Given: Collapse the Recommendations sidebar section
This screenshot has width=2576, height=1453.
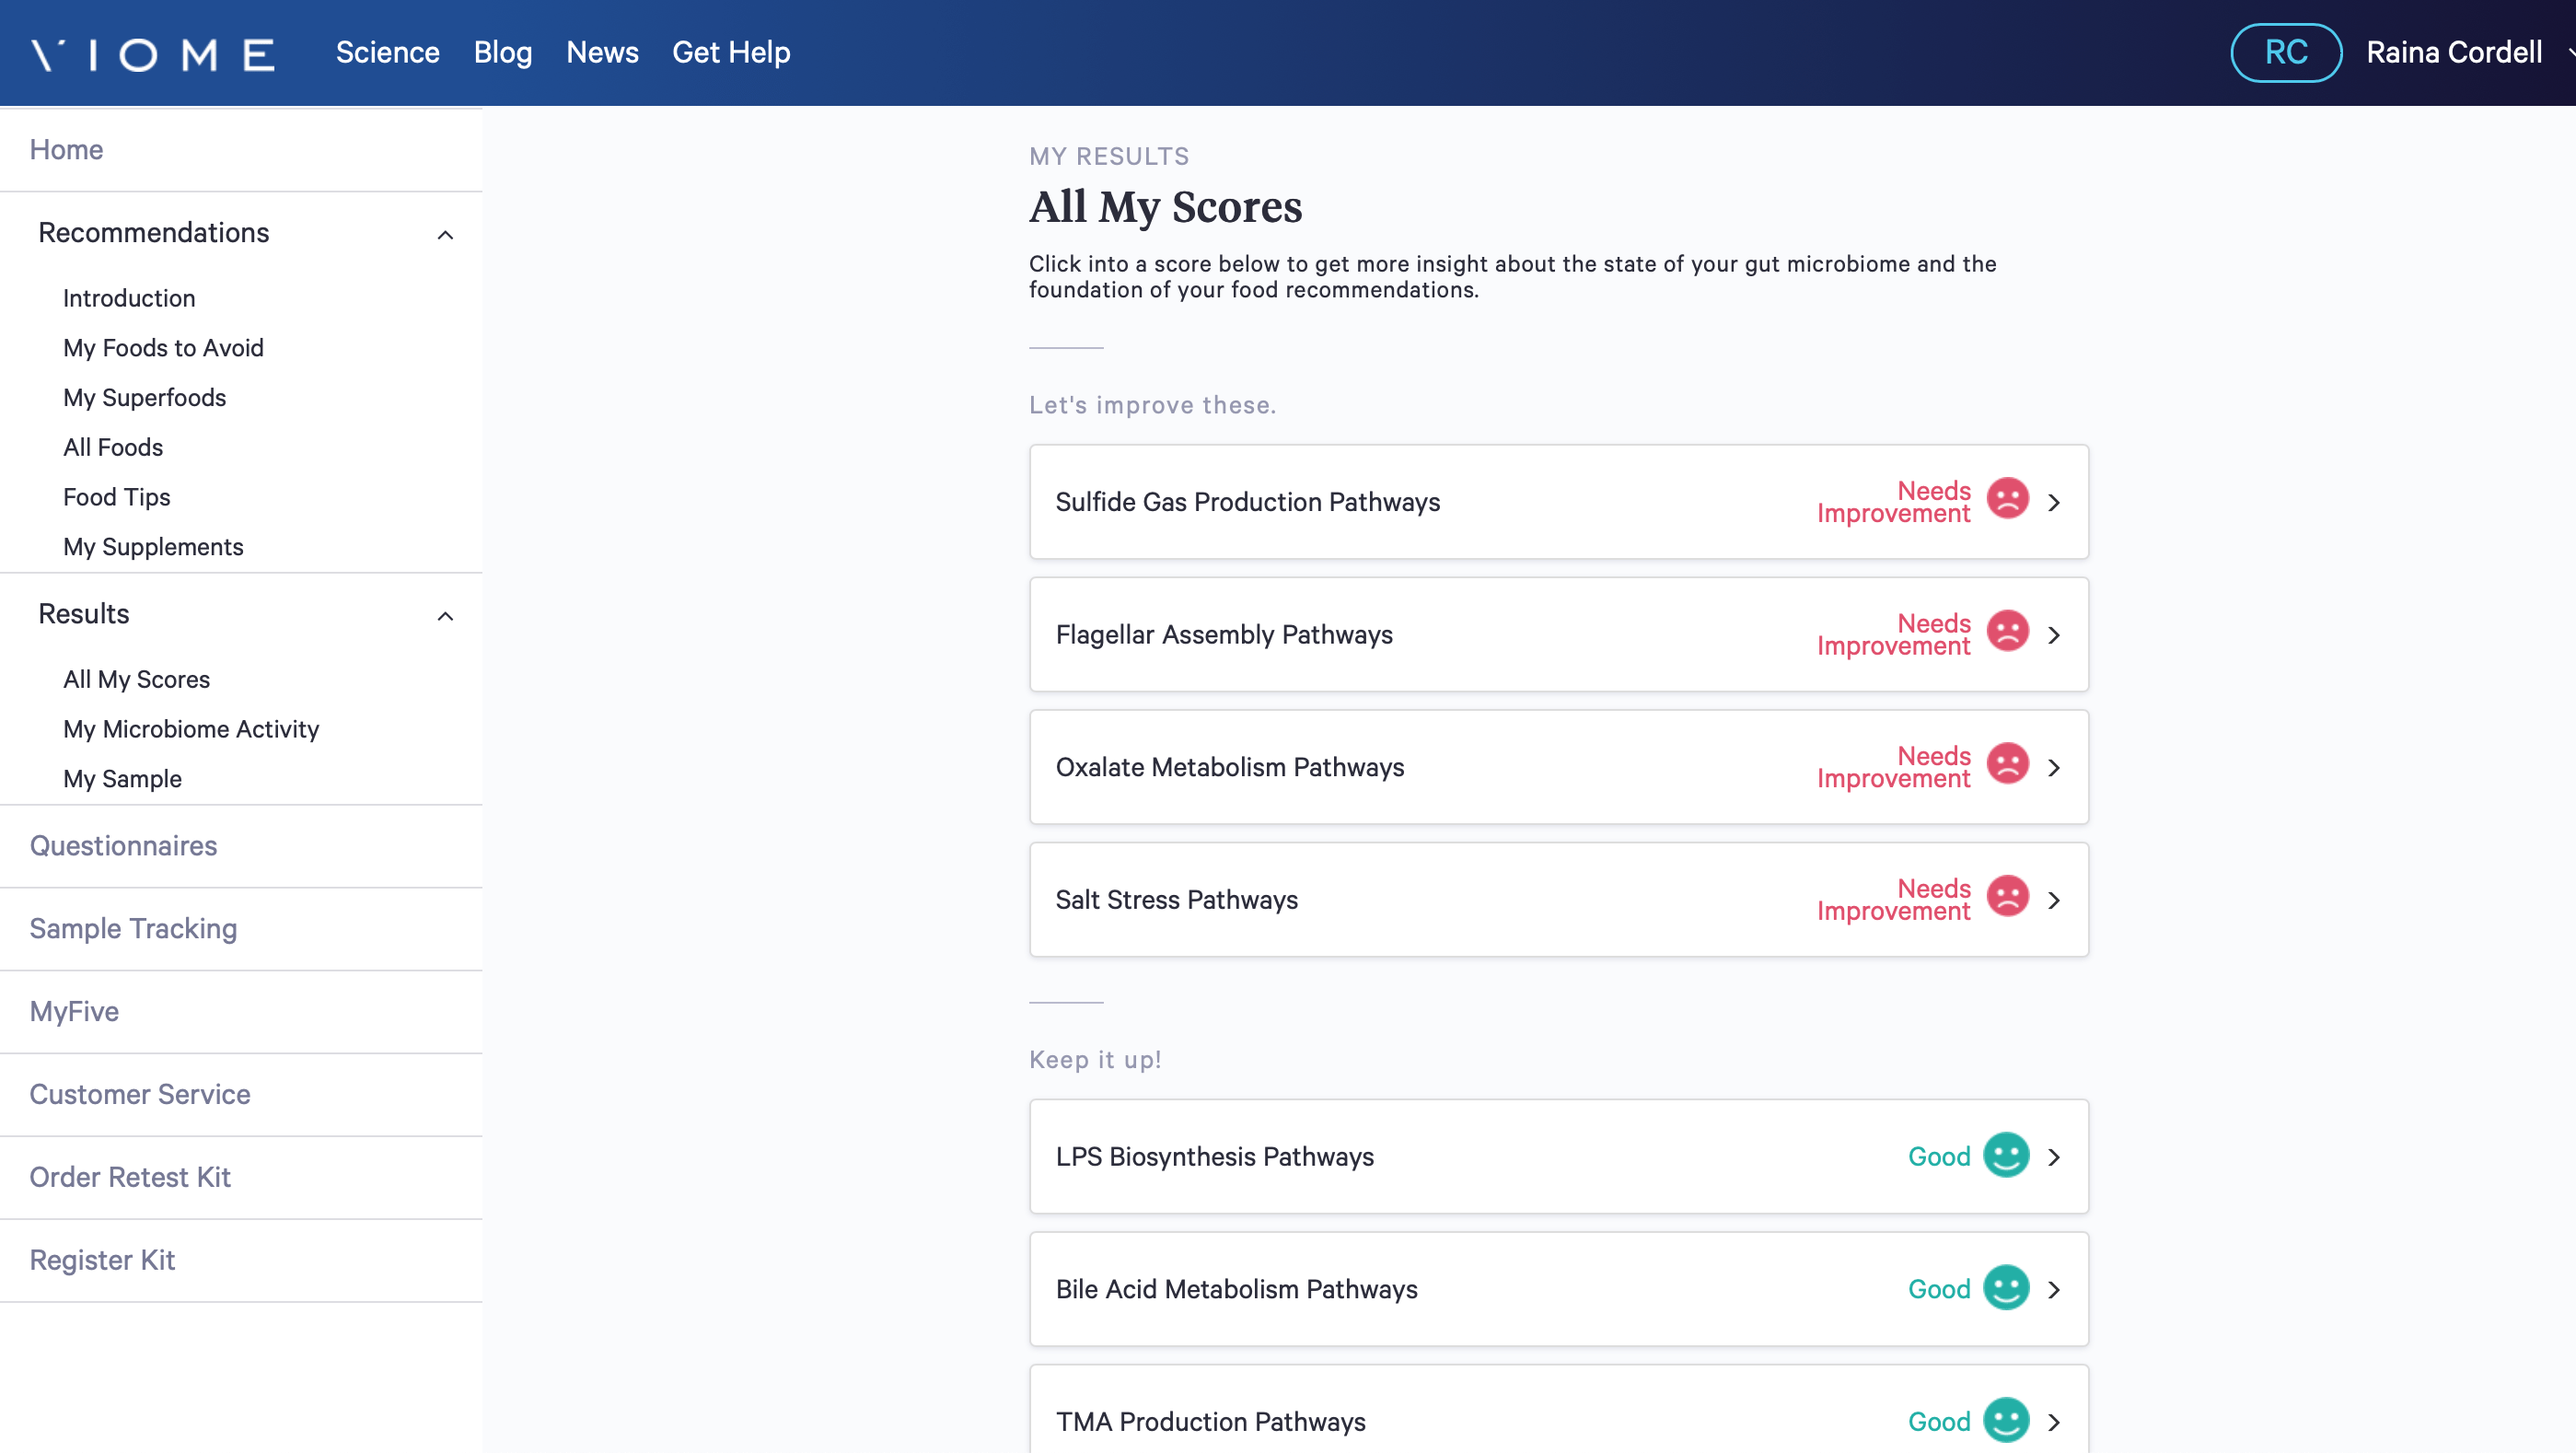Looking at the screenshot, I should coord(446,232).
